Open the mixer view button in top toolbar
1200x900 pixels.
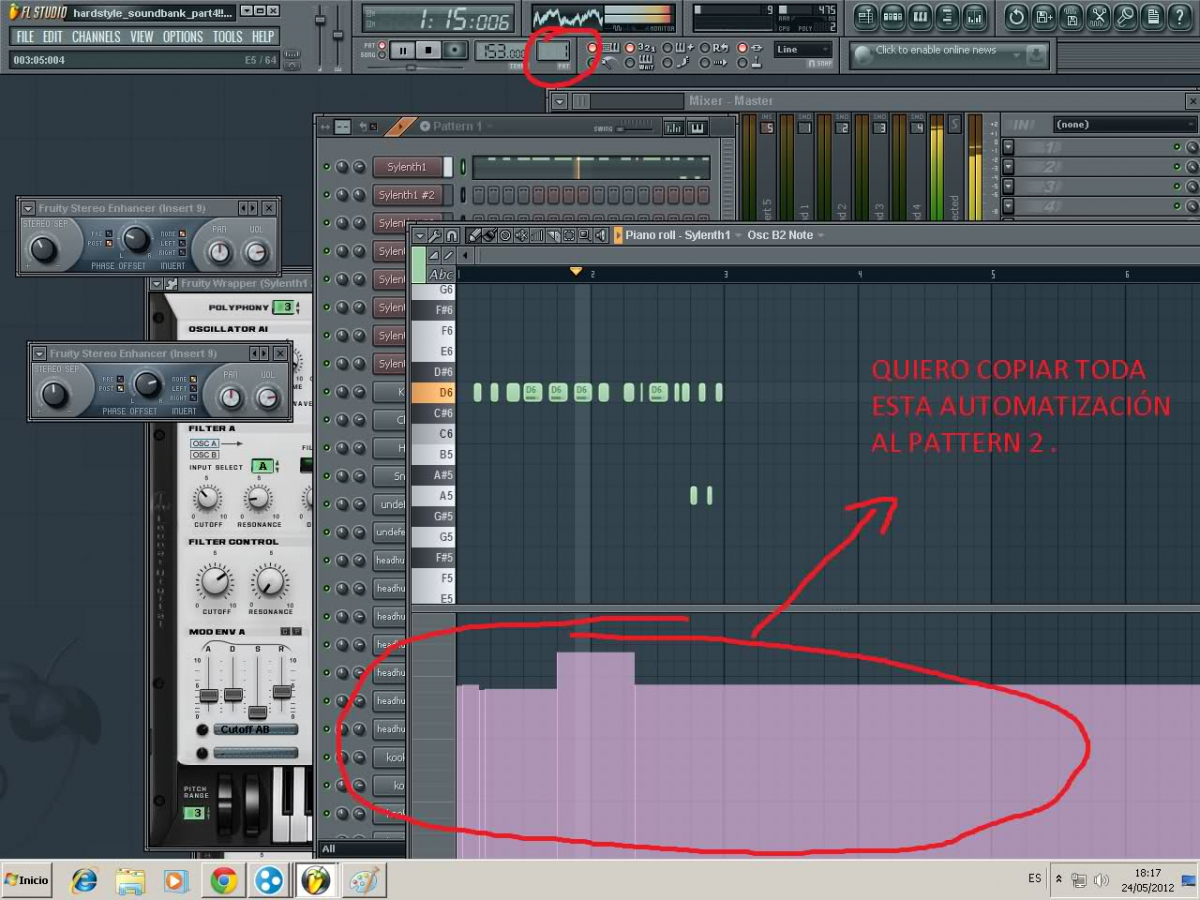coord(974,17)
